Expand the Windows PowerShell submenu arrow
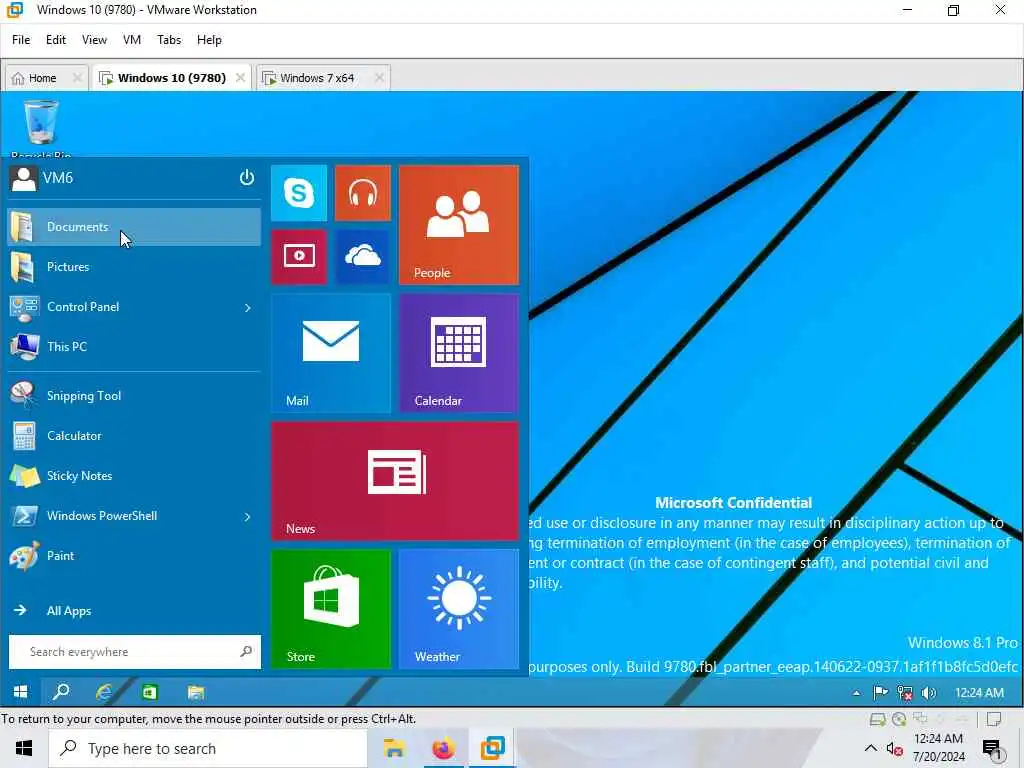Screen dimensions: 1024x768 coord(248,517)
